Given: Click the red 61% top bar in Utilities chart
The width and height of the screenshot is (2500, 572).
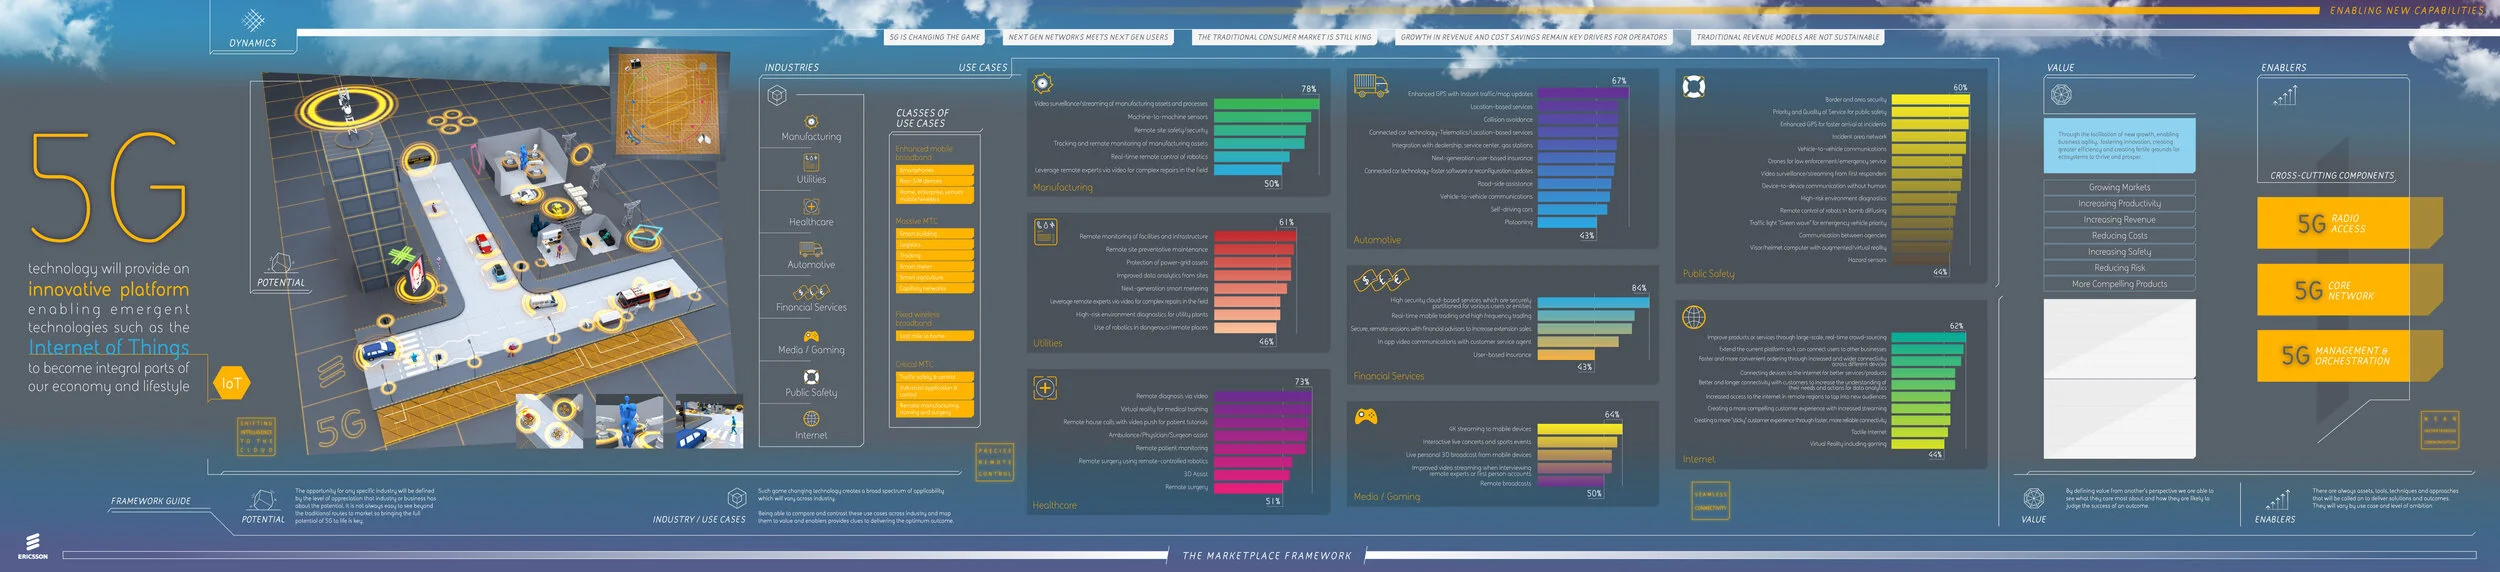Looking at the screenshot, I should [1255, 236].
